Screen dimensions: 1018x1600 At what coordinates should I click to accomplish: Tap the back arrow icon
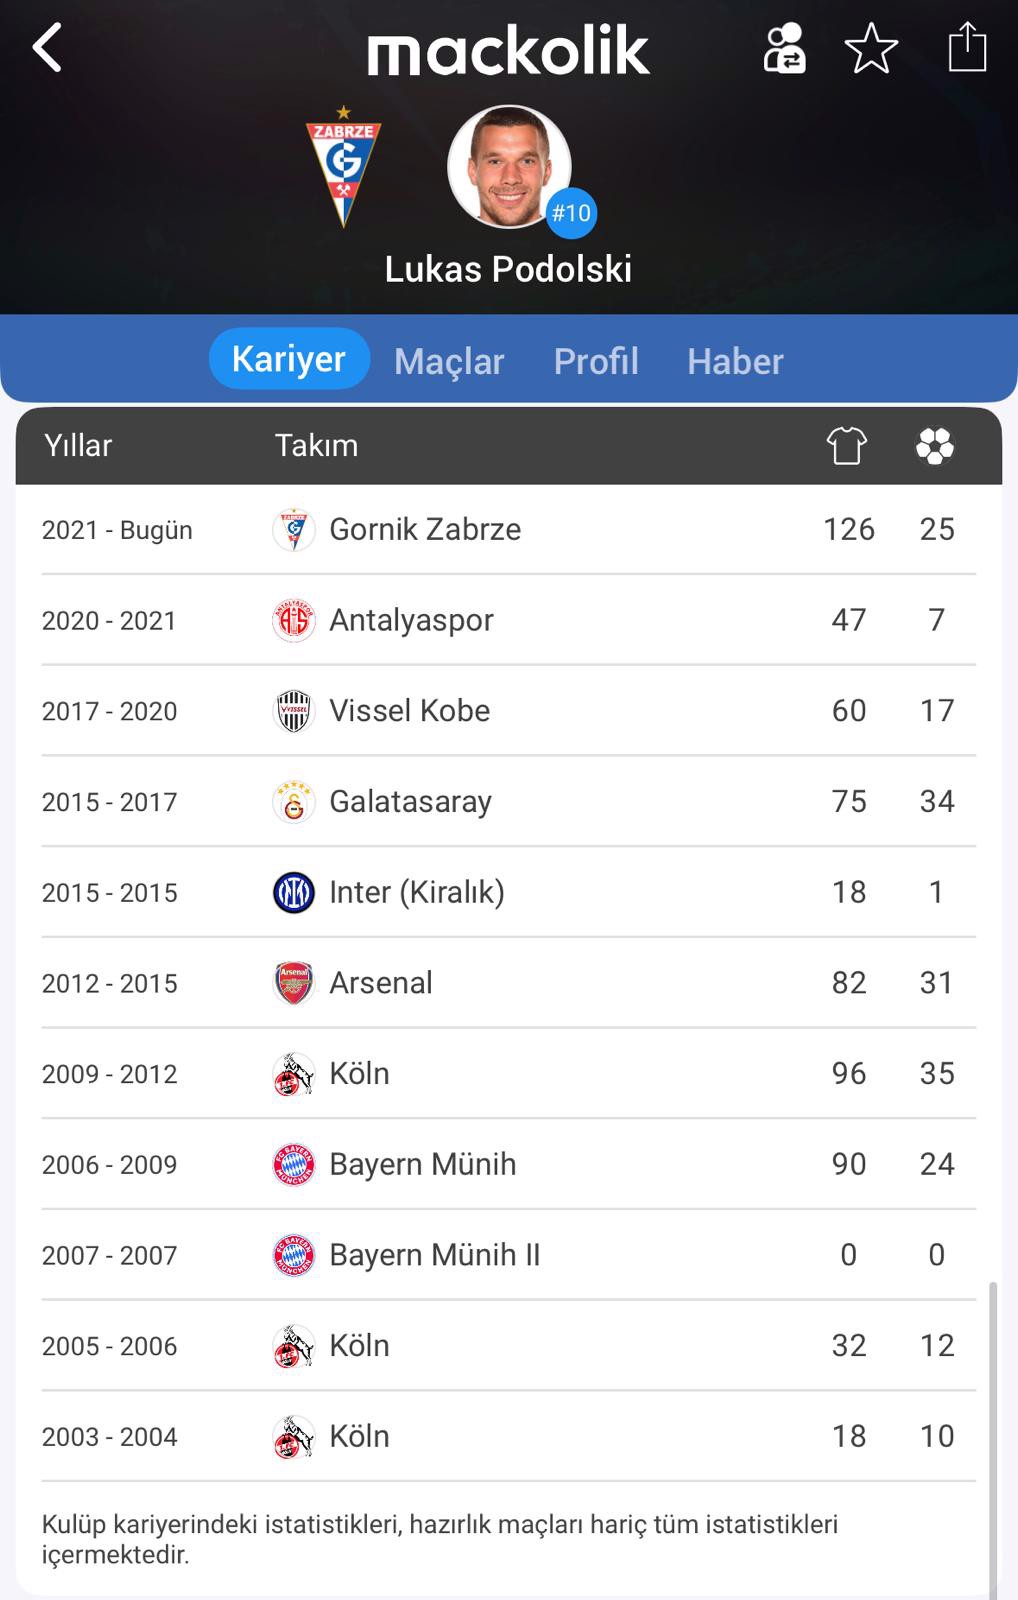coord(47,48)
